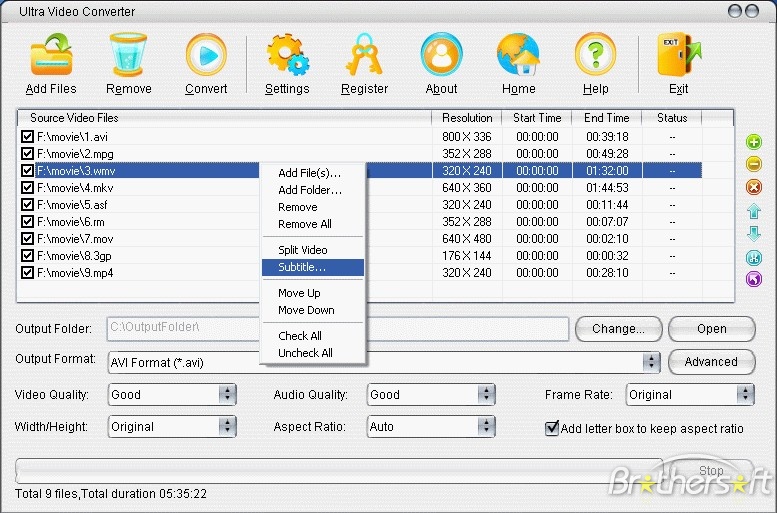Click the Remove trash bin icon

pos(128,55)
